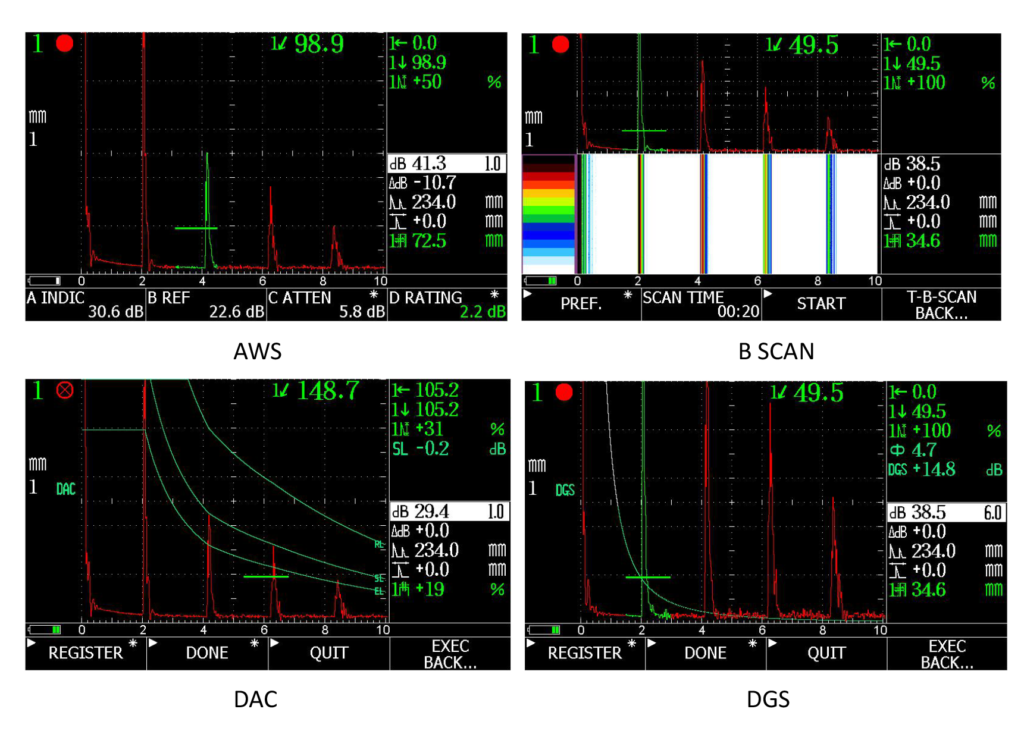1024x731 pixels.
Task: Expand the DONE option in DGS screen
Action: click(x=705, y=653)
